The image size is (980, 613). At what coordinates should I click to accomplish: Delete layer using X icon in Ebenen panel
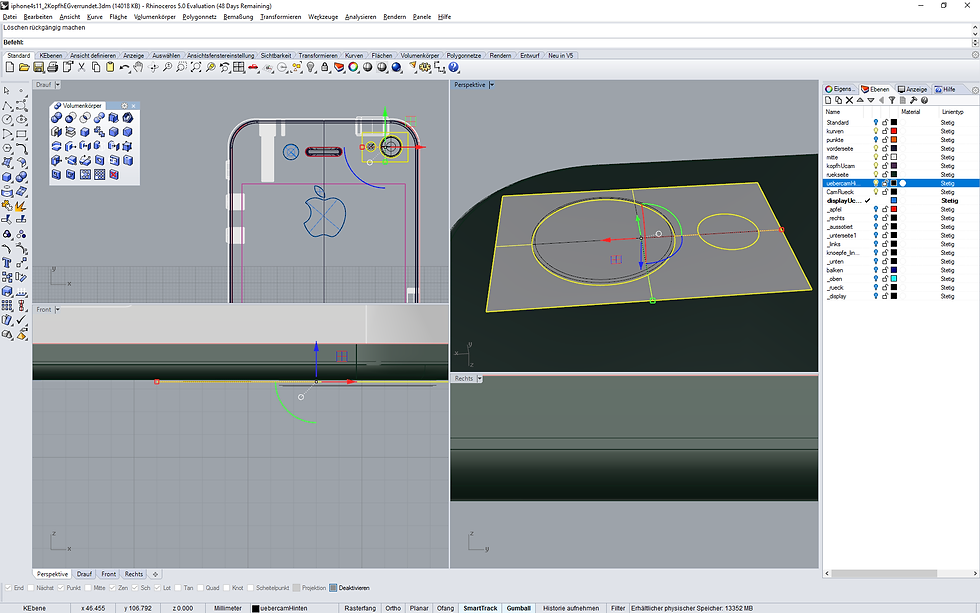(849, 100)
